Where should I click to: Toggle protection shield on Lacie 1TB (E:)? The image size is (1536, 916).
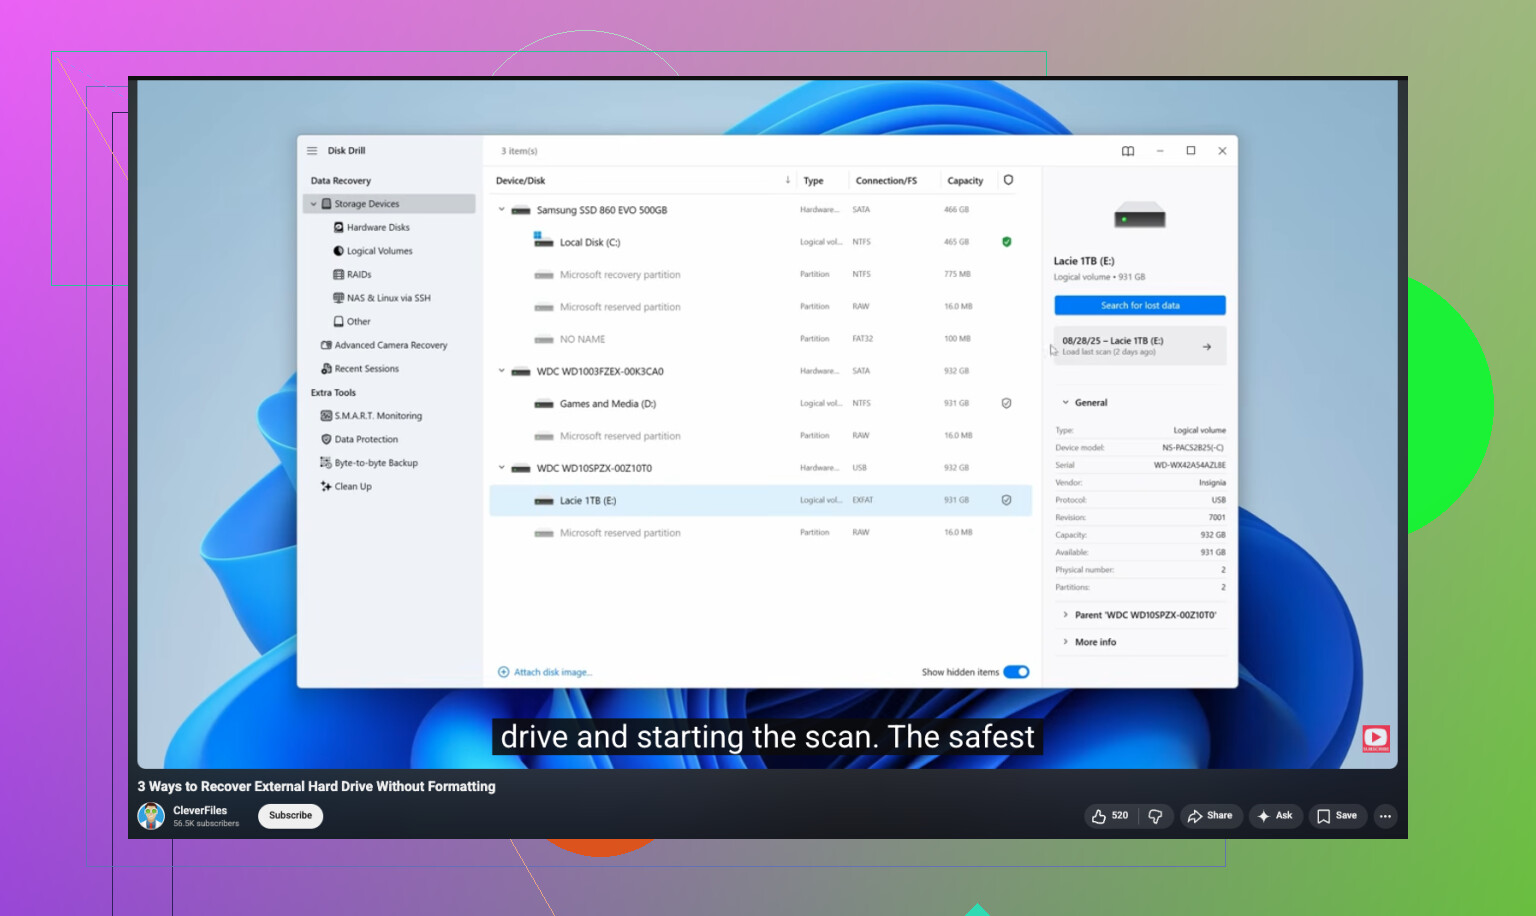(x=1007, y=500)
